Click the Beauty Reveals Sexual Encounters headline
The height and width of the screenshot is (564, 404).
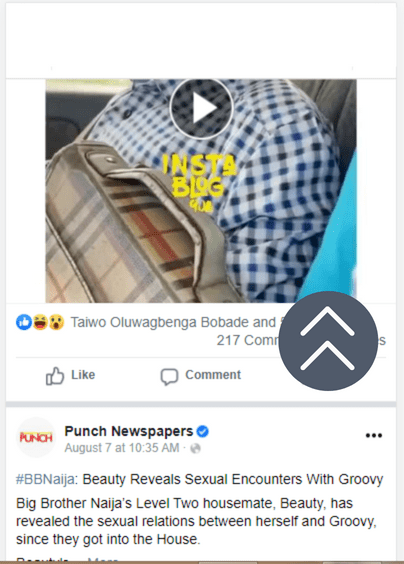233,479
